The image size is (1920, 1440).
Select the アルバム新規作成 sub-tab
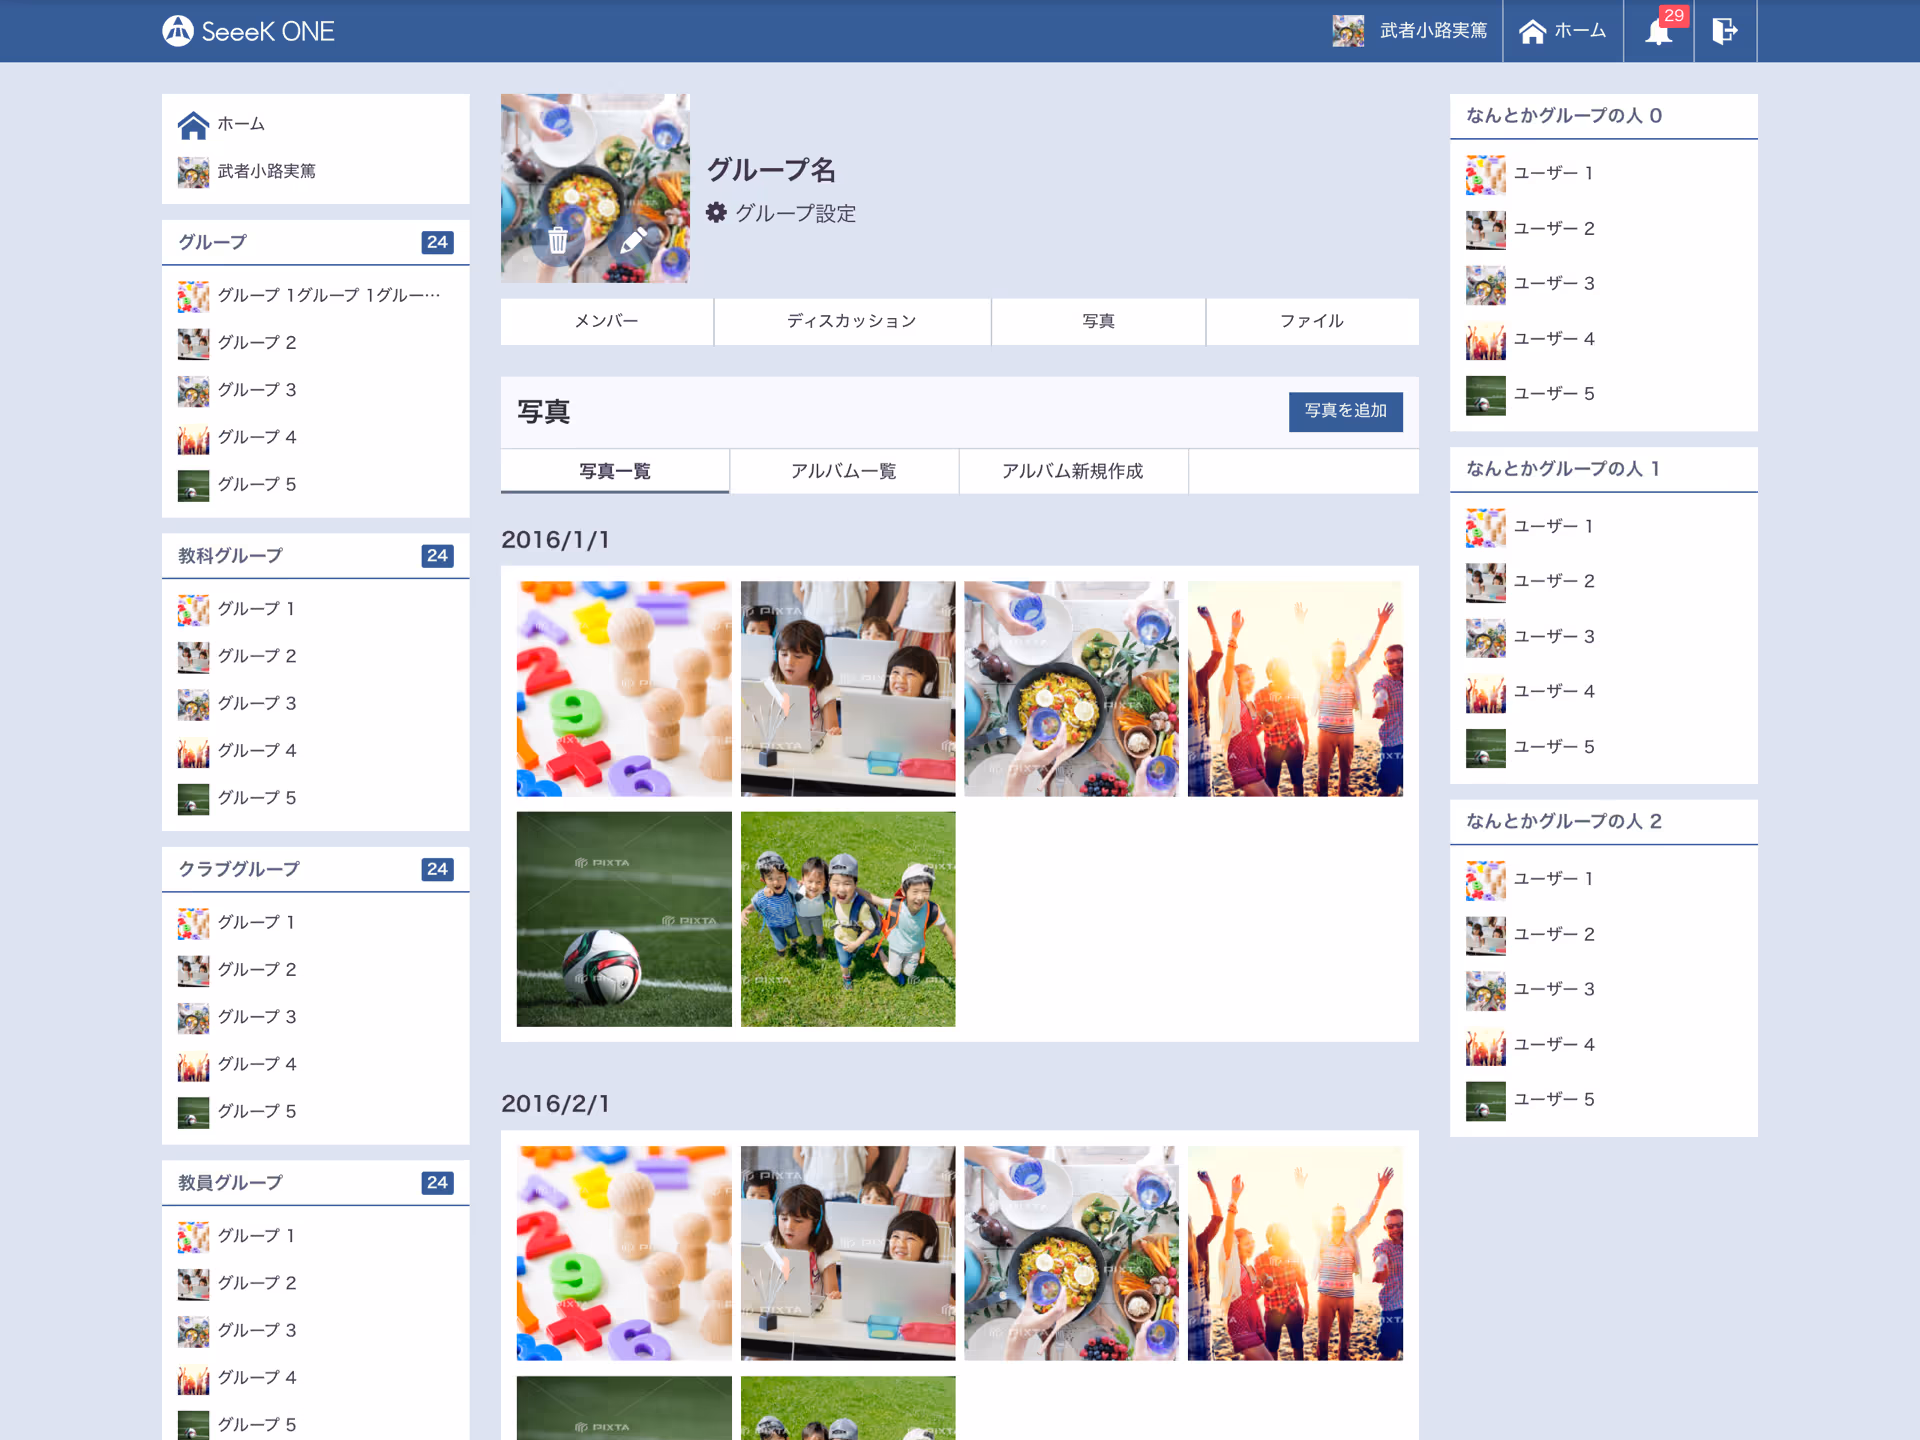point(1073,471)
